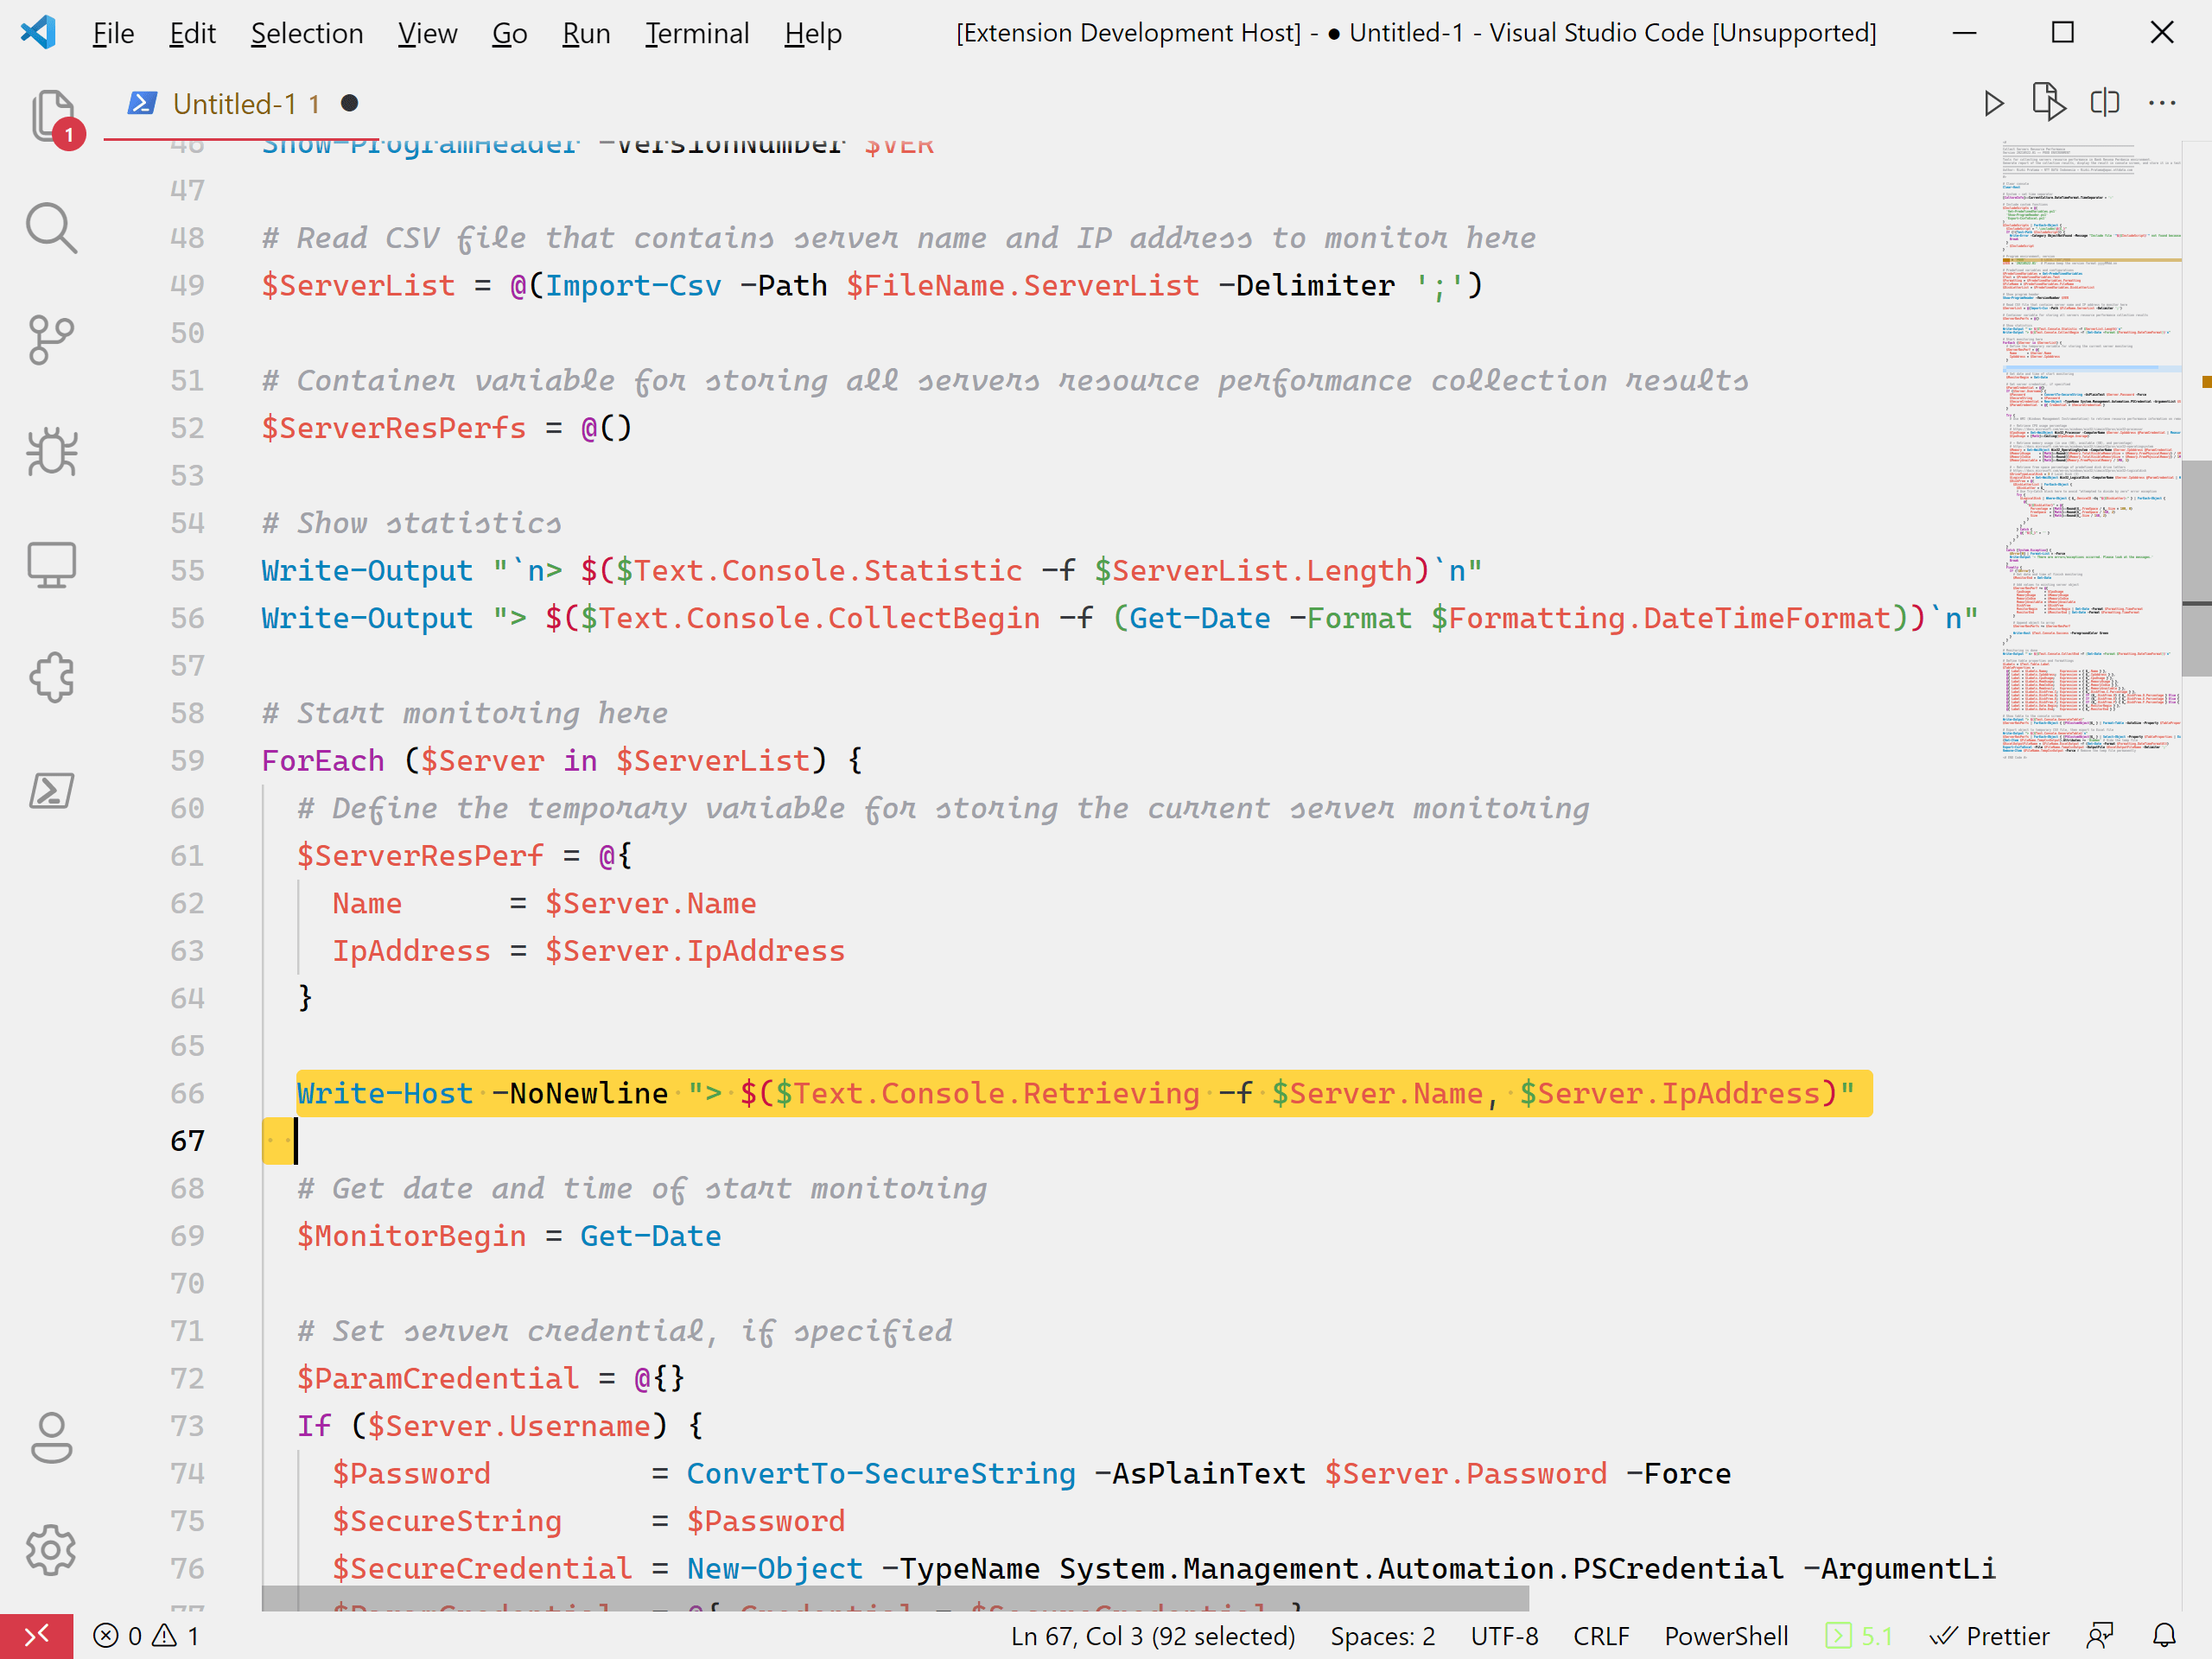Open the Selection menu
The image size is (2212, 1659).
click(x=307, y=33)
